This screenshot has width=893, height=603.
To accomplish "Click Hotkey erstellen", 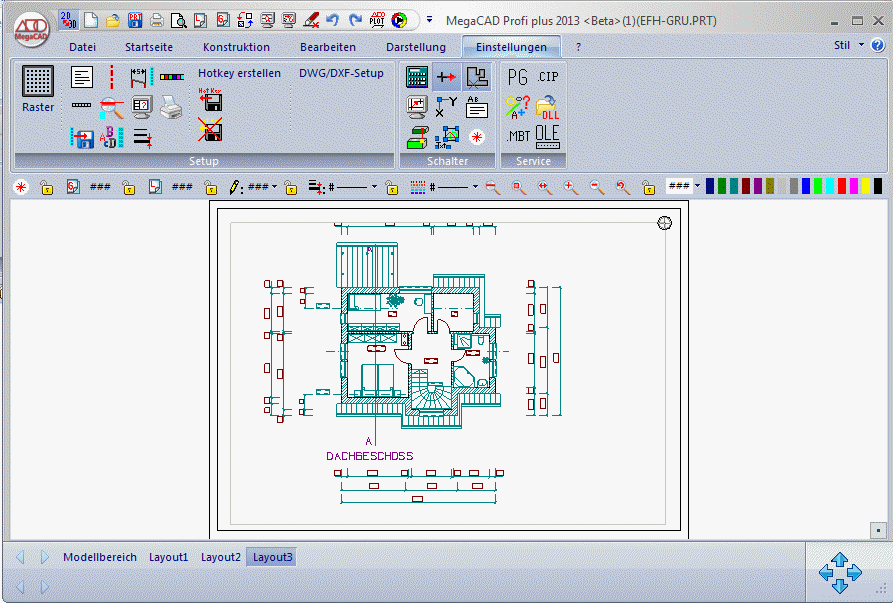I will coord(239,73).
